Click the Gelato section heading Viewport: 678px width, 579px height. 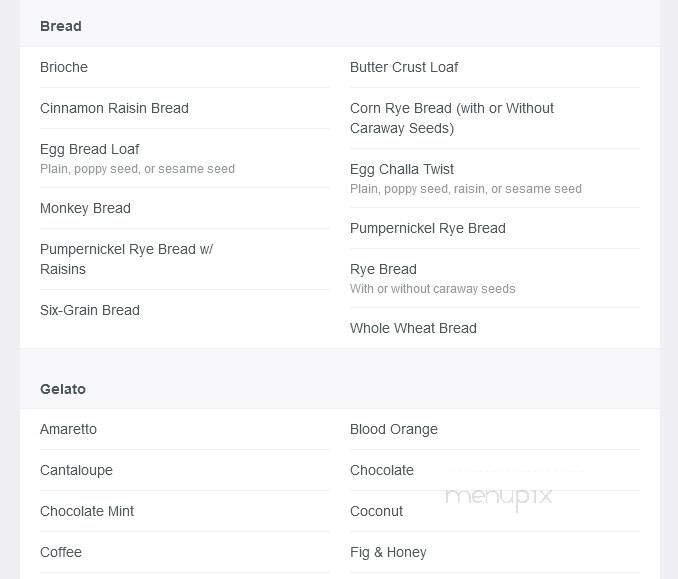(x=63, y=389)
